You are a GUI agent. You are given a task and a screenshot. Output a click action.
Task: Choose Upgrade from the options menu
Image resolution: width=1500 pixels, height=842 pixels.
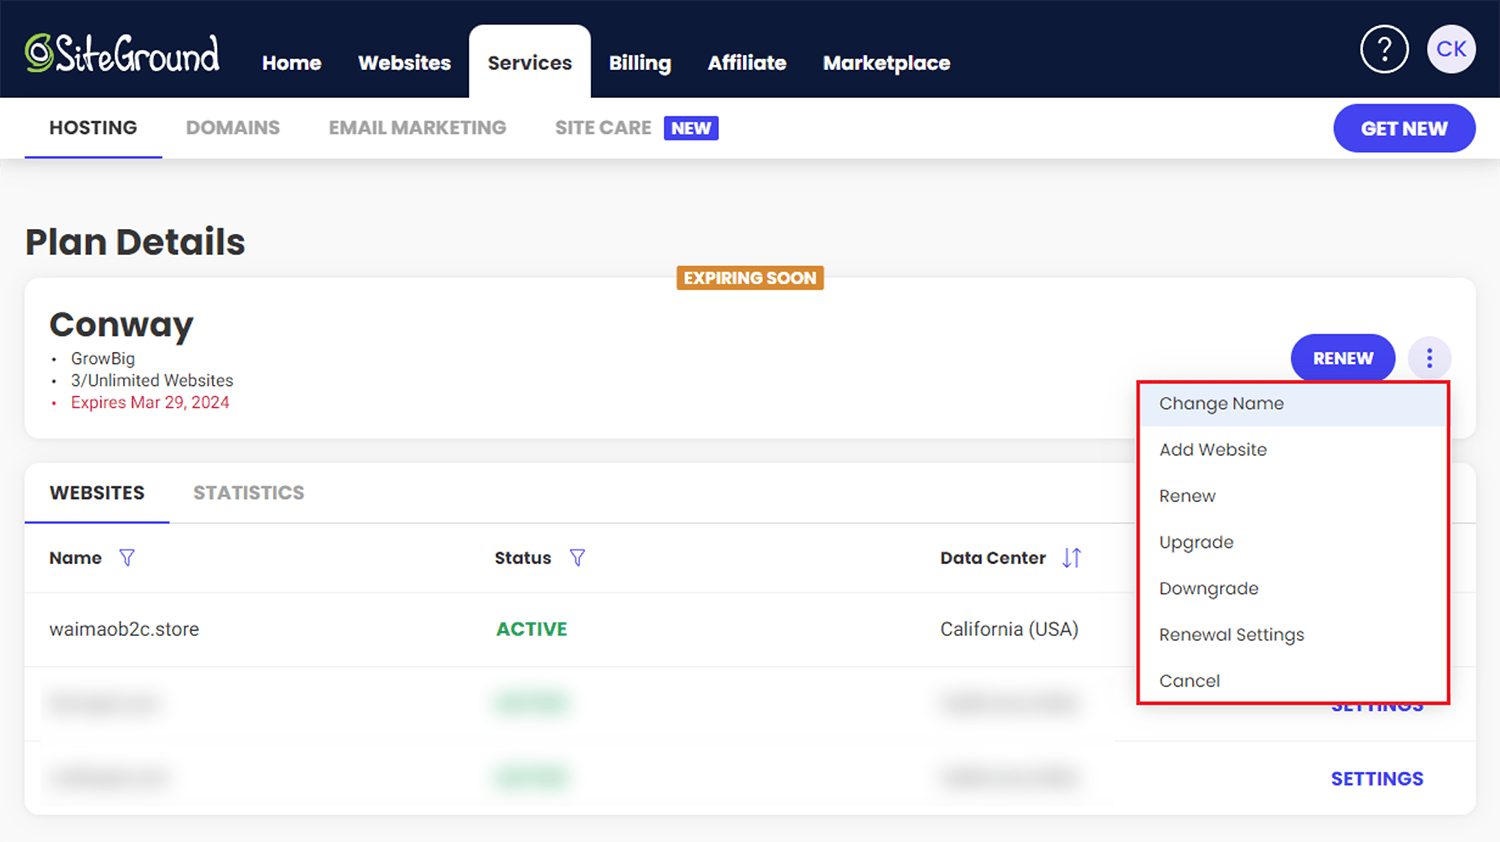[x=1196, y=542]
